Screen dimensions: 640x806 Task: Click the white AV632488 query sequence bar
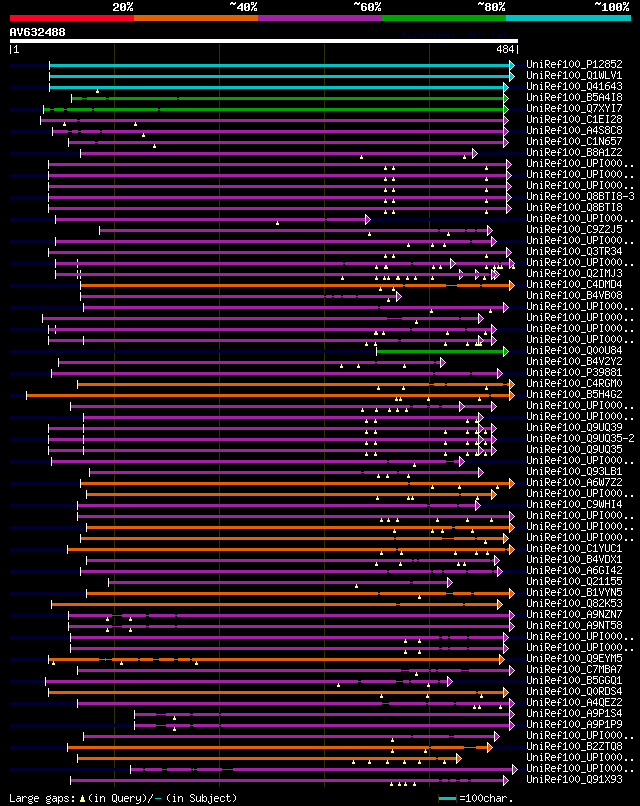pyautogui.click(x=264, y=41)
